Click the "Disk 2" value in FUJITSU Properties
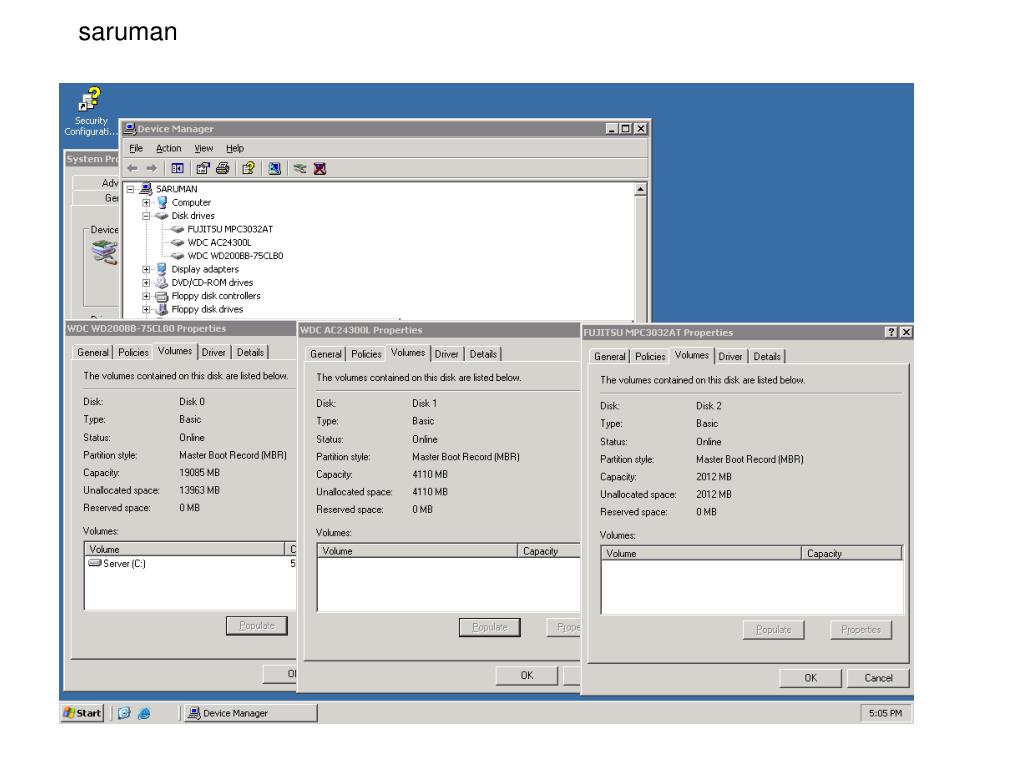Screen dimensions: 1024x768 [709, 406]
